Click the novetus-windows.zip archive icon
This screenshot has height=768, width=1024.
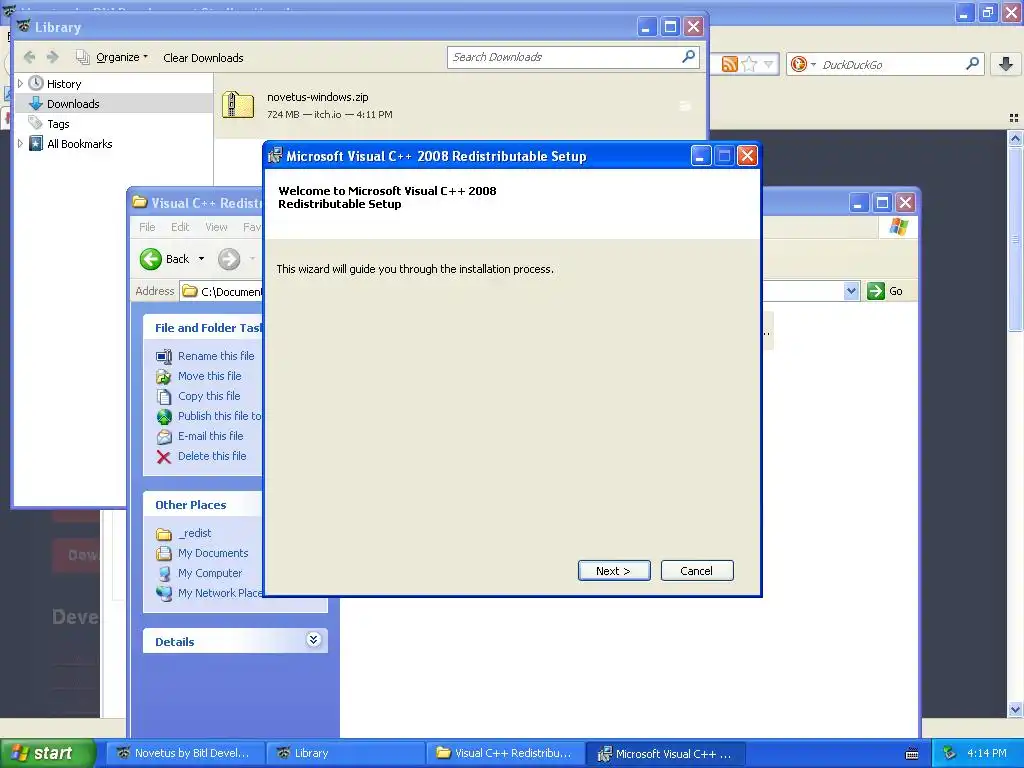point(238,104)
